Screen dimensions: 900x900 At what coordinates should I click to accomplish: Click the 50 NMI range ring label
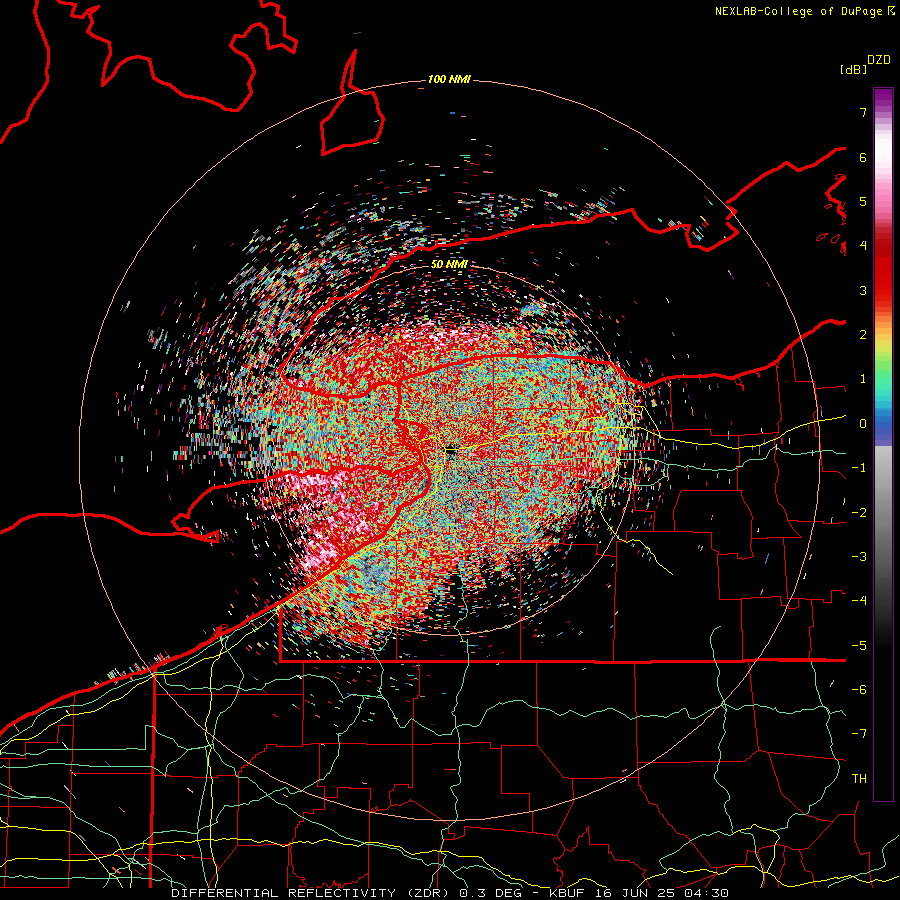click(x=449, y=265)
